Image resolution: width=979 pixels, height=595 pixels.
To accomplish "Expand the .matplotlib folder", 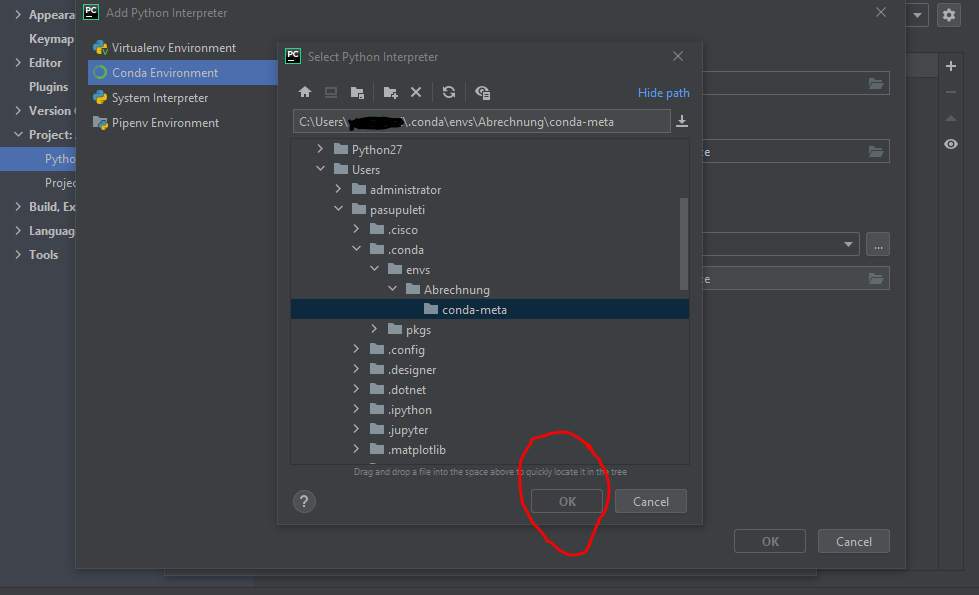I will 357,448.
